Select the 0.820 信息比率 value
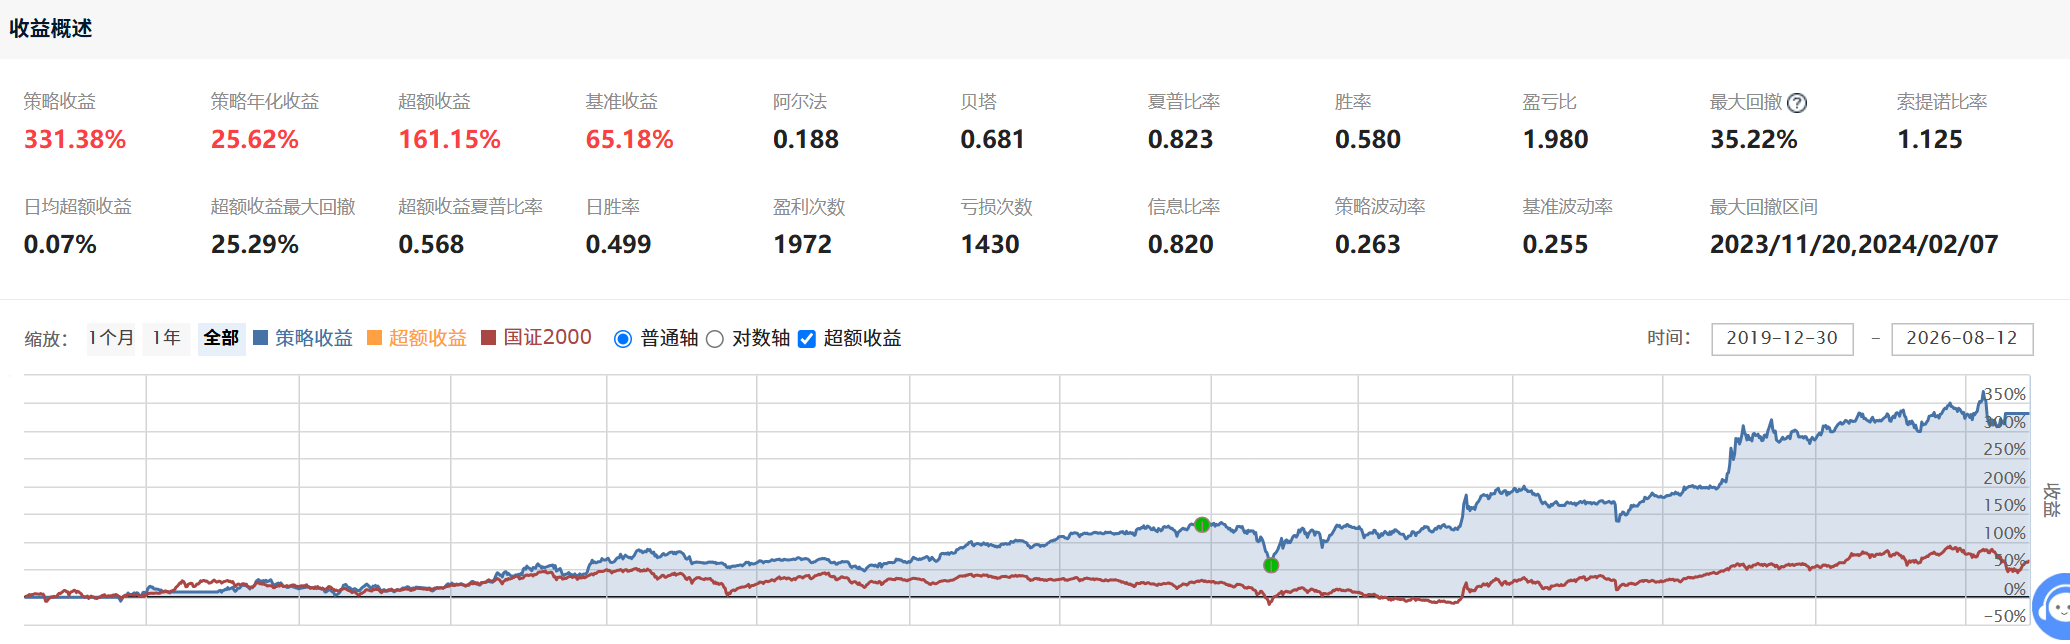The height and width of the screenshot is (644, 2070). click(1181, 245)
